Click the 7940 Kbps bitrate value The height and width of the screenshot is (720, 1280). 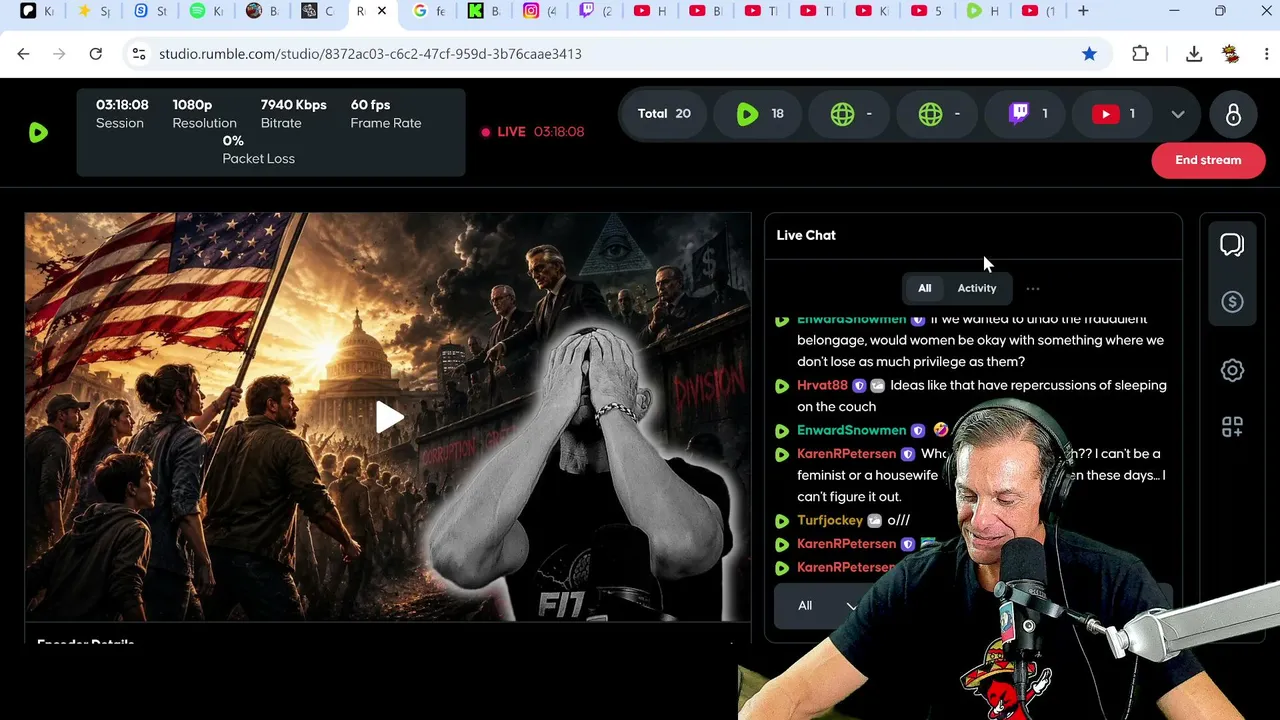tap(294, 105)
